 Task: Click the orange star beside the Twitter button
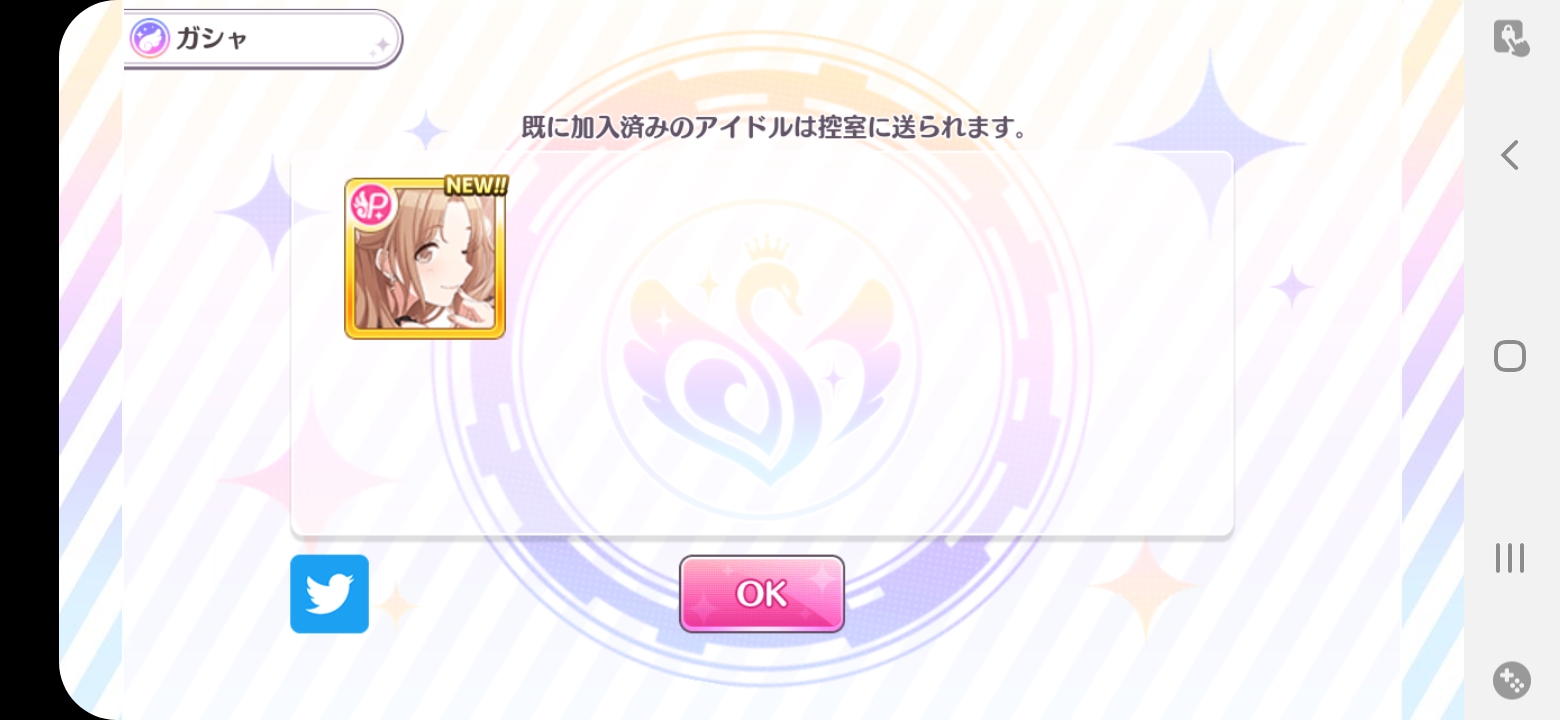[x=396, y=604]
